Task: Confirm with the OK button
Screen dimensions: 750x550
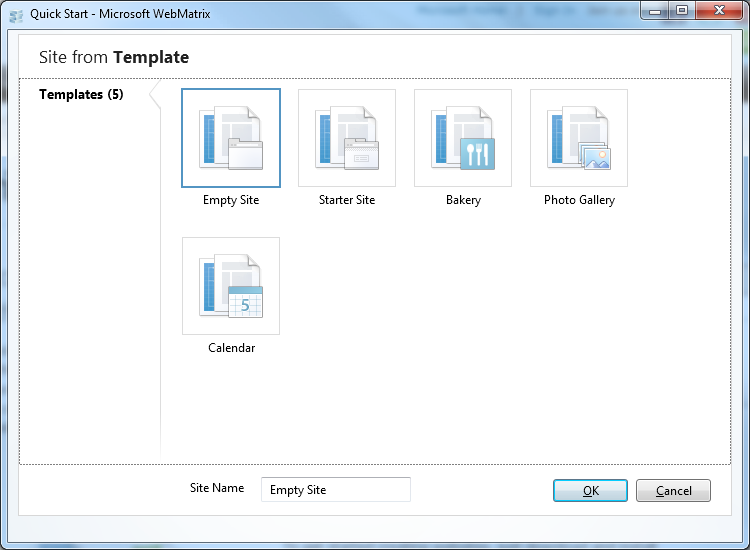Action: (590, 490)
